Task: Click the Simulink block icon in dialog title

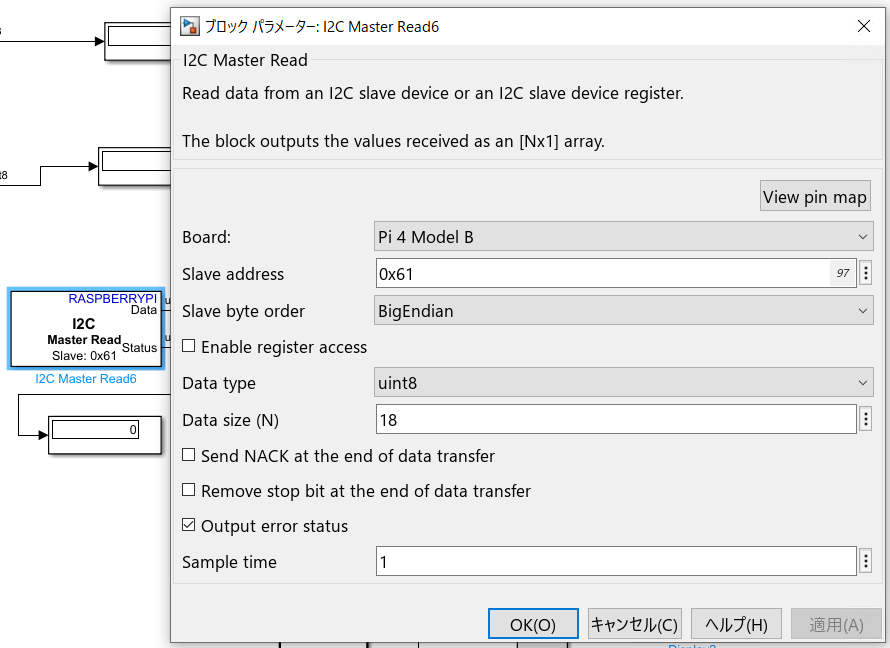Action: point(190,26)
